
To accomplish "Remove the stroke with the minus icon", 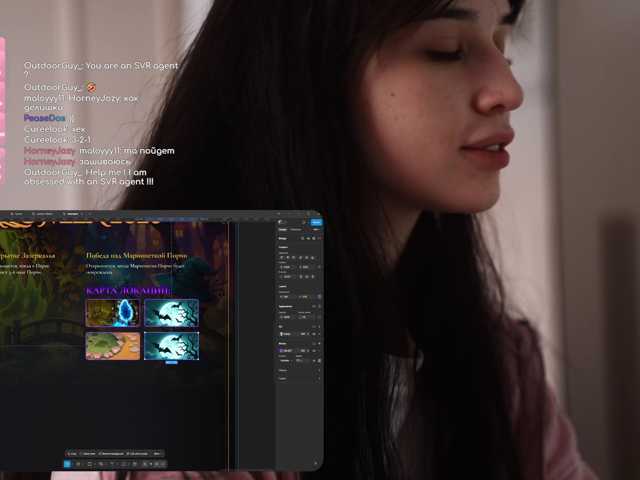I will pyautogui.click(x=319, y=351).
